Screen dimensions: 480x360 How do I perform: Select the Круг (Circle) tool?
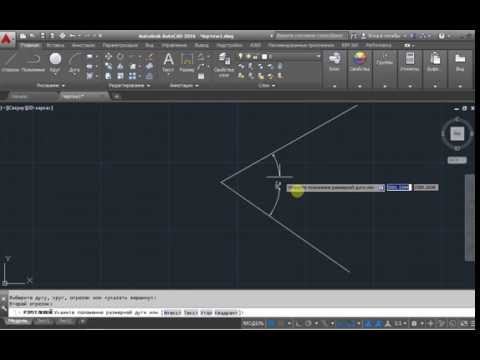[55, 62]
